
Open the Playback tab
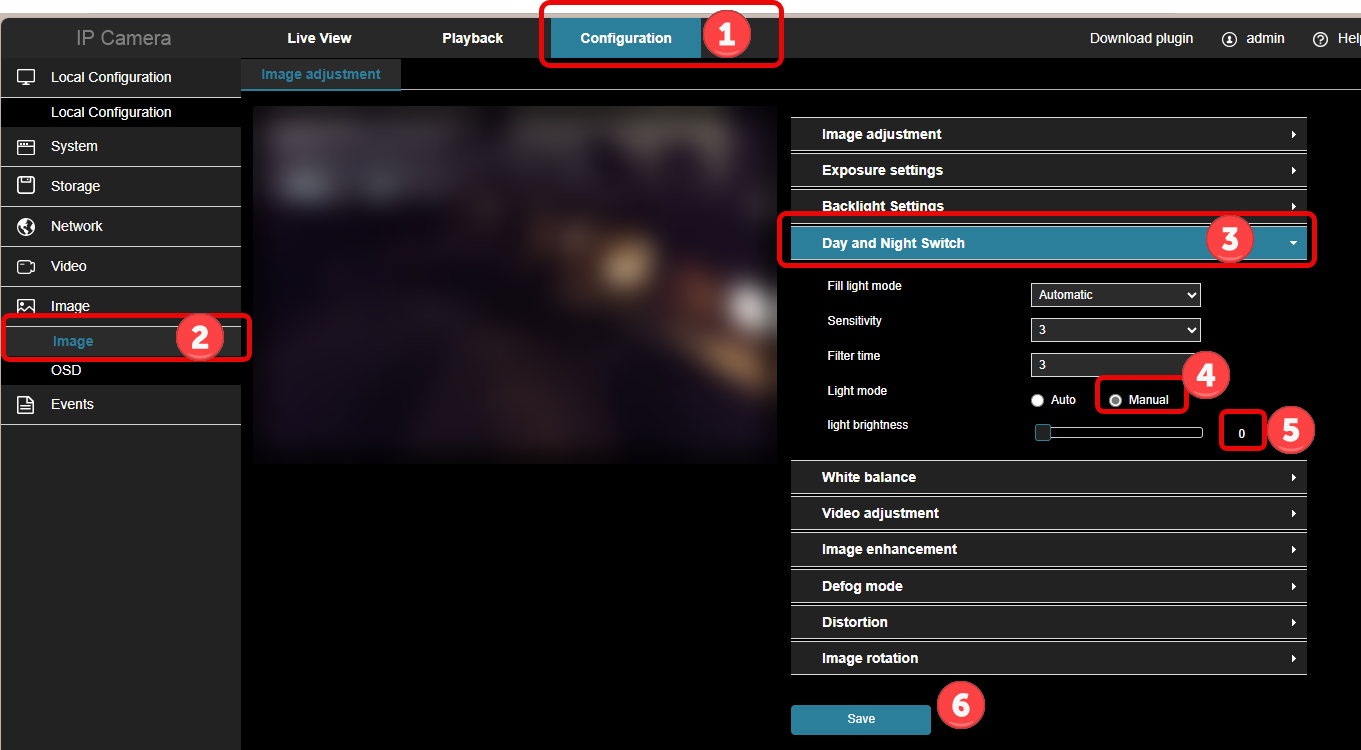click(472, 38)
